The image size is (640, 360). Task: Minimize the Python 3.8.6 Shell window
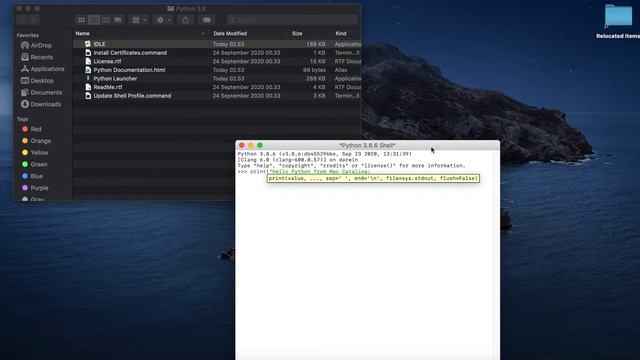[x=251, y=145]
